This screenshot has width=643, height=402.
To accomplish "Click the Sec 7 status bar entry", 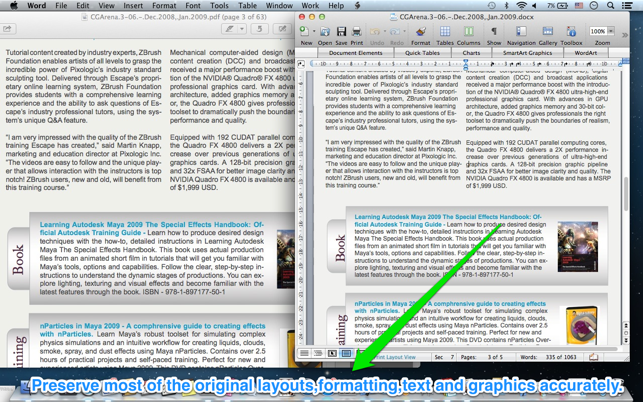I will point(444,357).
